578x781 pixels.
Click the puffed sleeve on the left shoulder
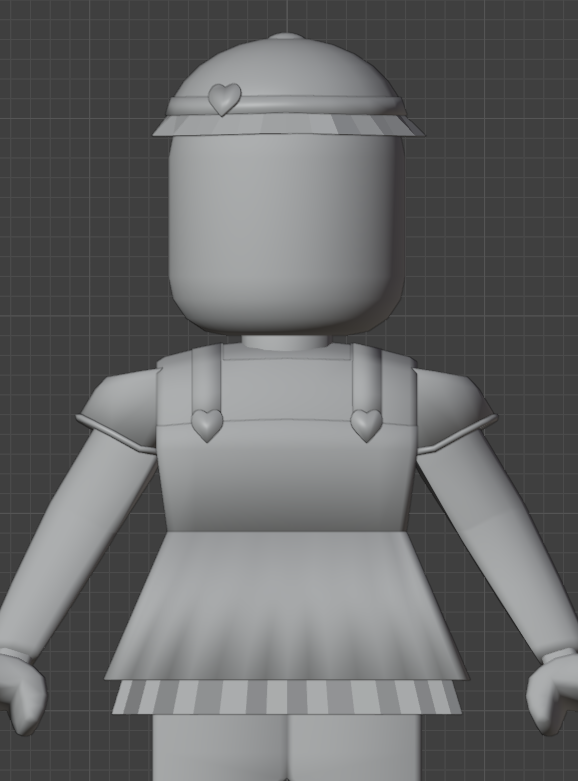click(x=120, y=413)
